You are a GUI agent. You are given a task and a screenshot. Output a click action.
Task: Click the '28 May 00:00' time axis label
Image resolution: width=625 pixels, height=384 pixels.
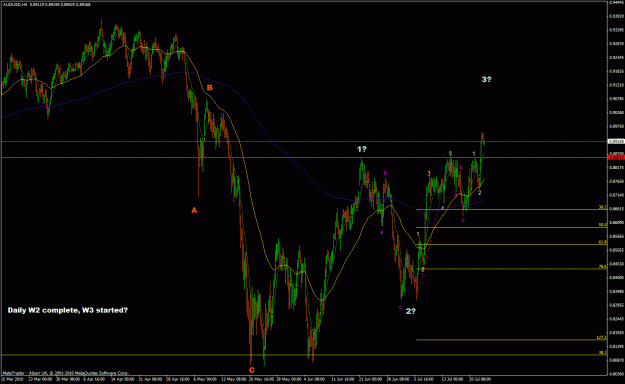point(289,379)
